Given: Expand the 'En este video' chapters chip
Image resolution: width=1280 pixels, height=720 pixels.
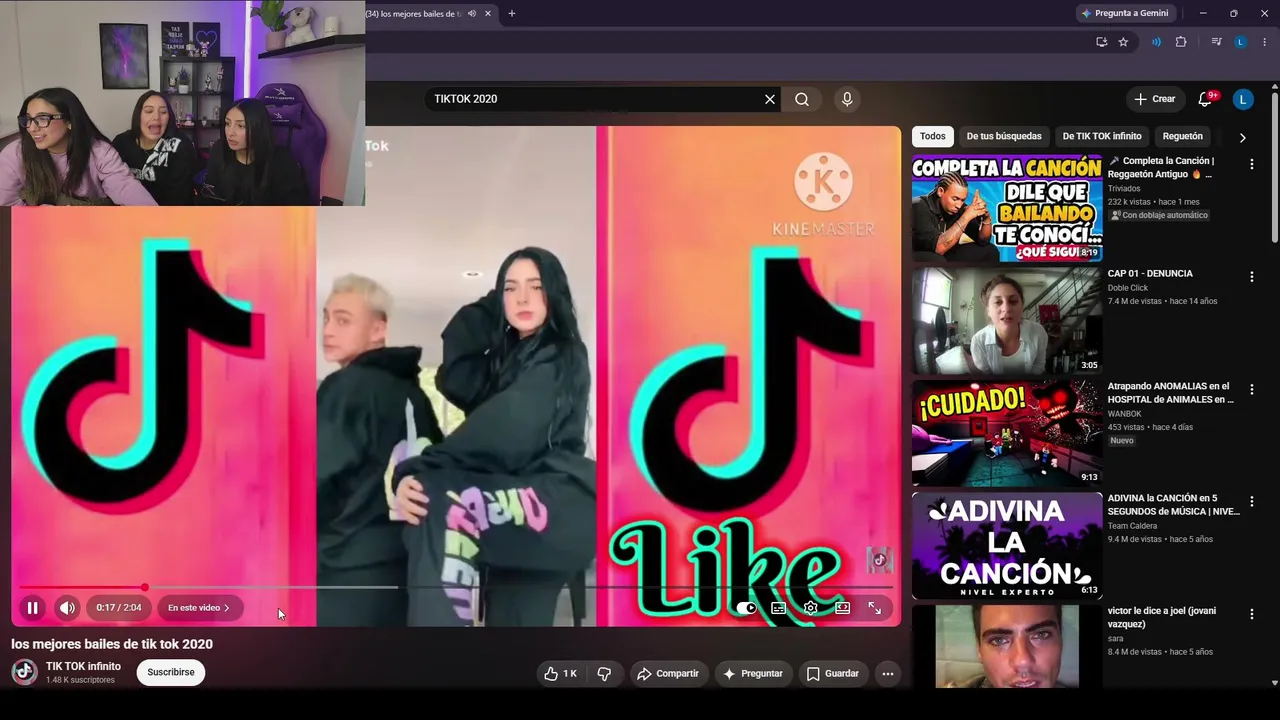Looking at the screenshot, I should point(199,608).
